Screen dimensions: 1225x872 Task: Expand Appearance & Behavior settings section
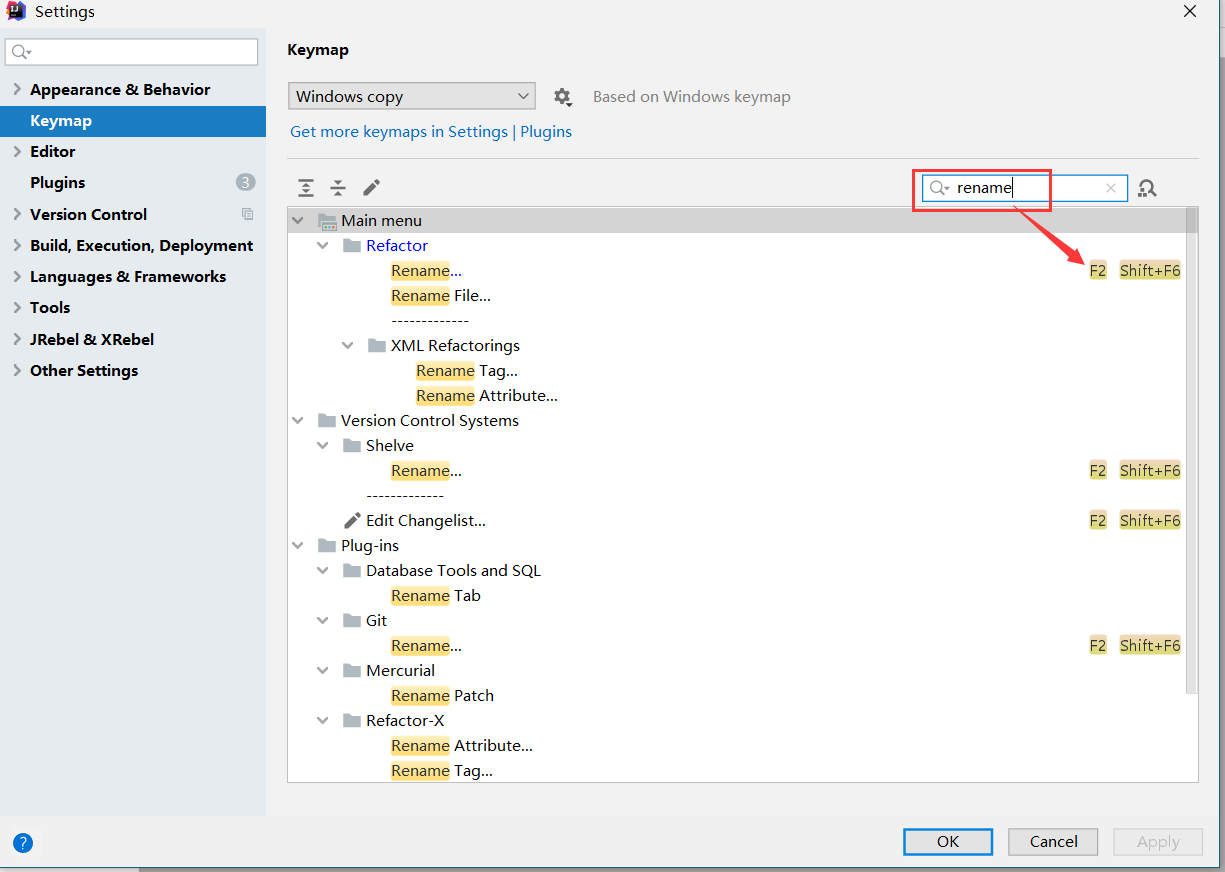pyautogui.click(x=17, y=89)
